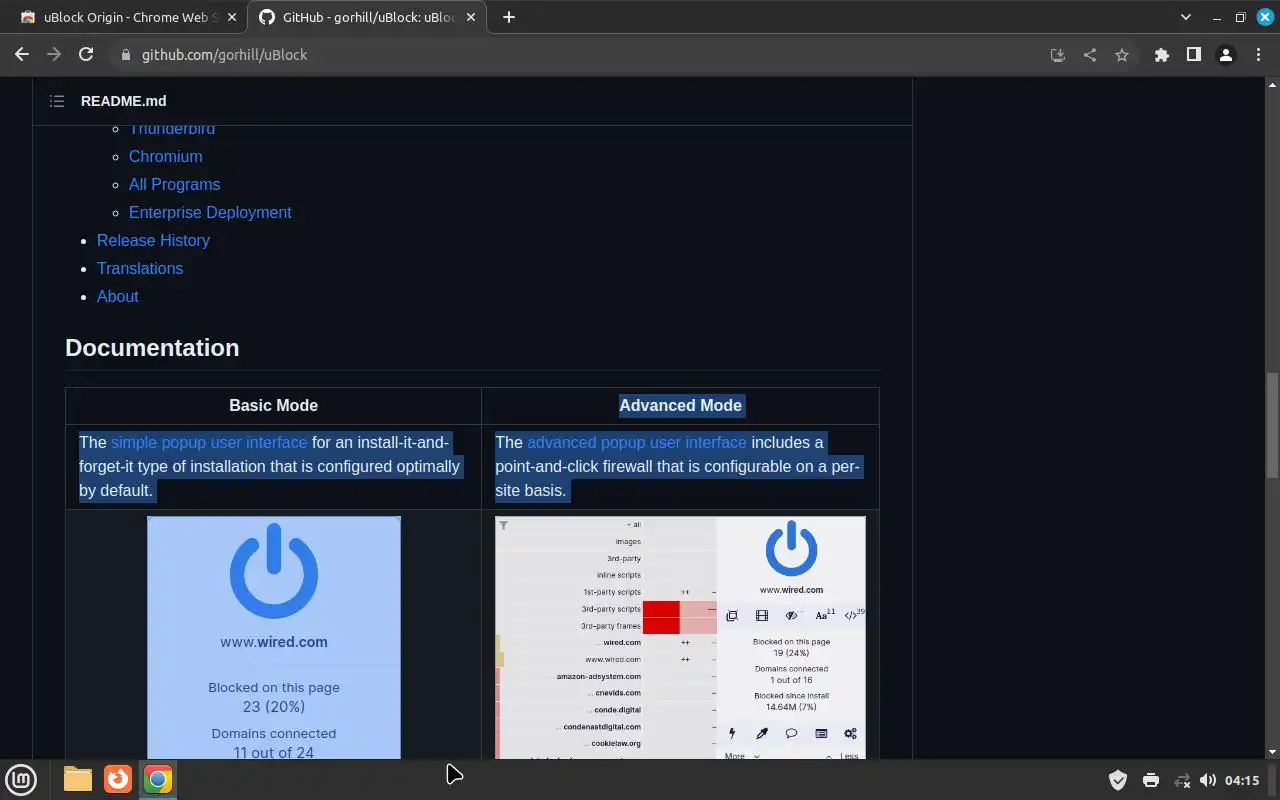Go back to previous page

click(22, 55)
